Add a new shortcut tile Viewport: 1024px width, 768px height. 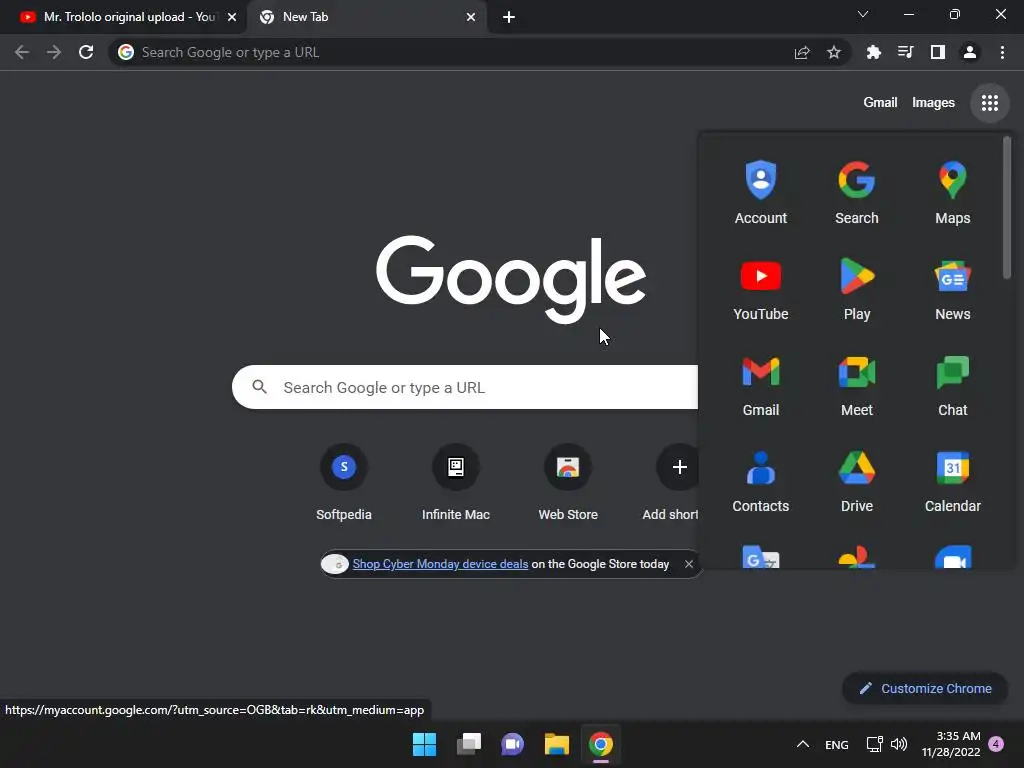click(673, 483)
